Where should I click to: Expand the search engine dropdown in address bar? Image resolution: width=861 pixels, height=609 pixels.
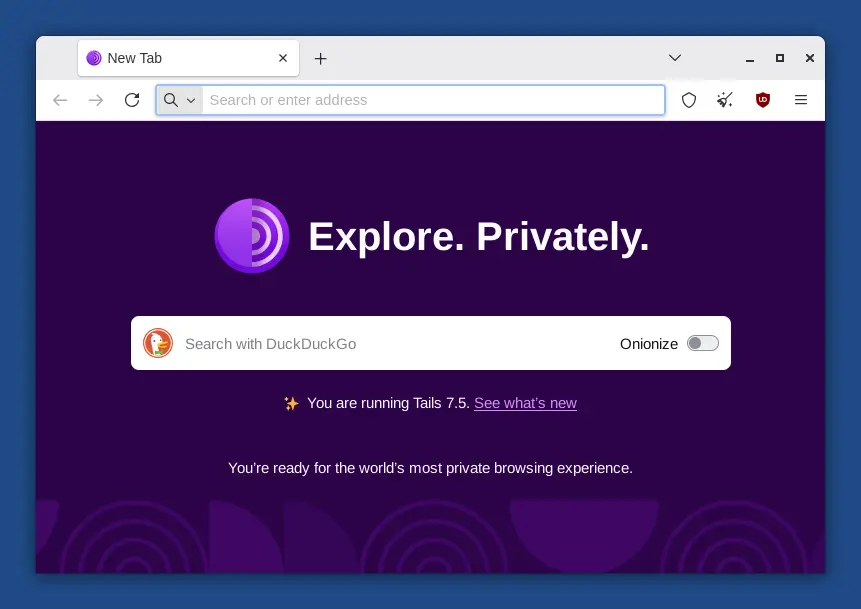(x=191, y=100)
